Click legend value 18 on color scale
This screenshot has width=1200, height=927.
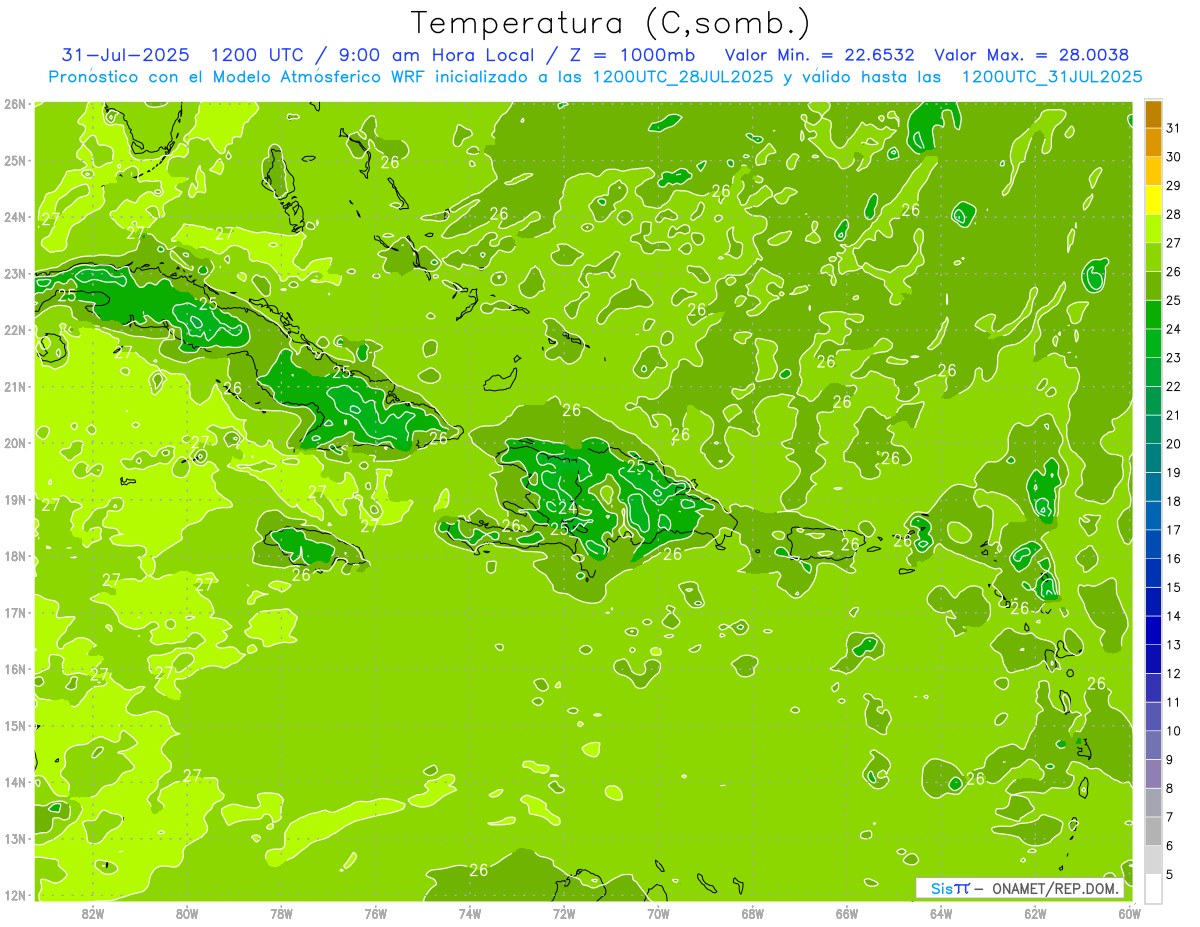[x=1173, y=501]
